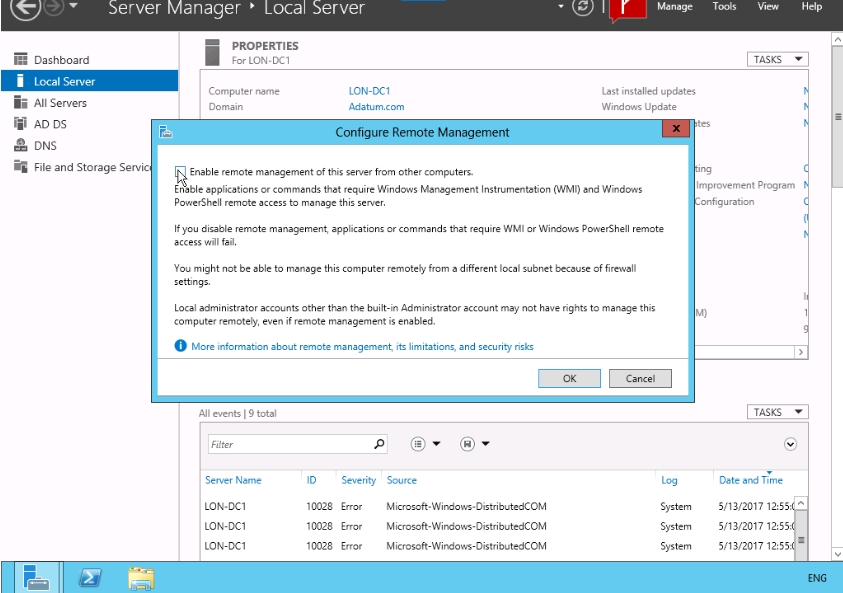Click the Server Manager taskbar icon

(36, 578)
